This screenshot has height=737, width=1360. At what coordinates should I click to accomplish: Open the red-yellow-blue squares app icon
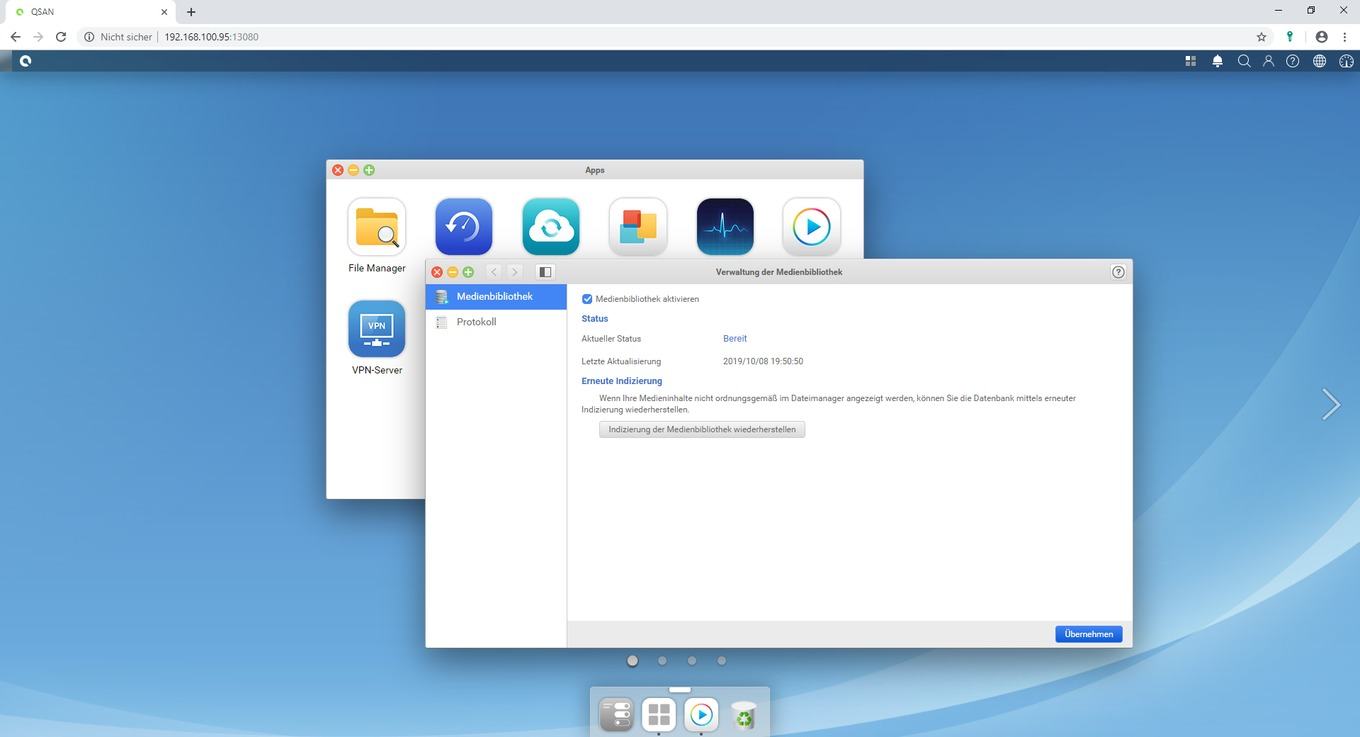(x=638, y=227)
